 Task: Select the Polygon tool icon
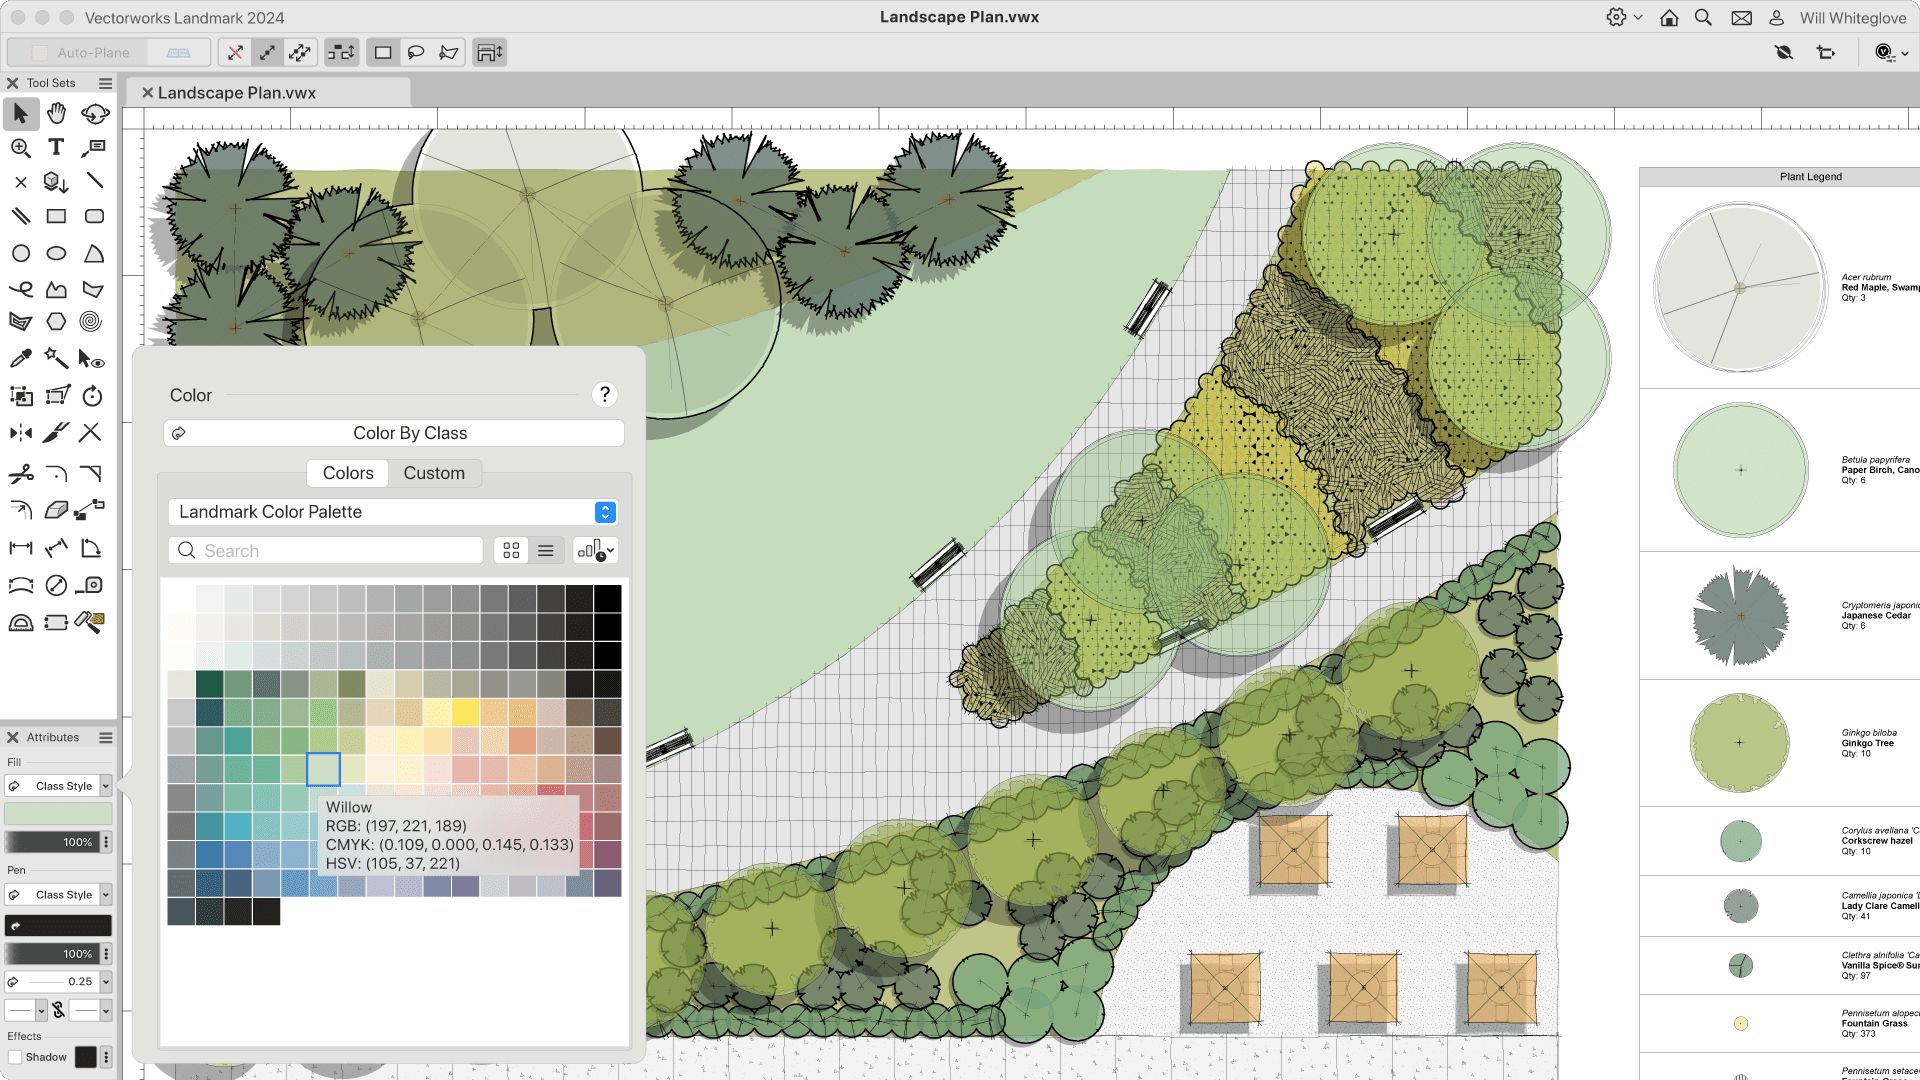[55, 323]
